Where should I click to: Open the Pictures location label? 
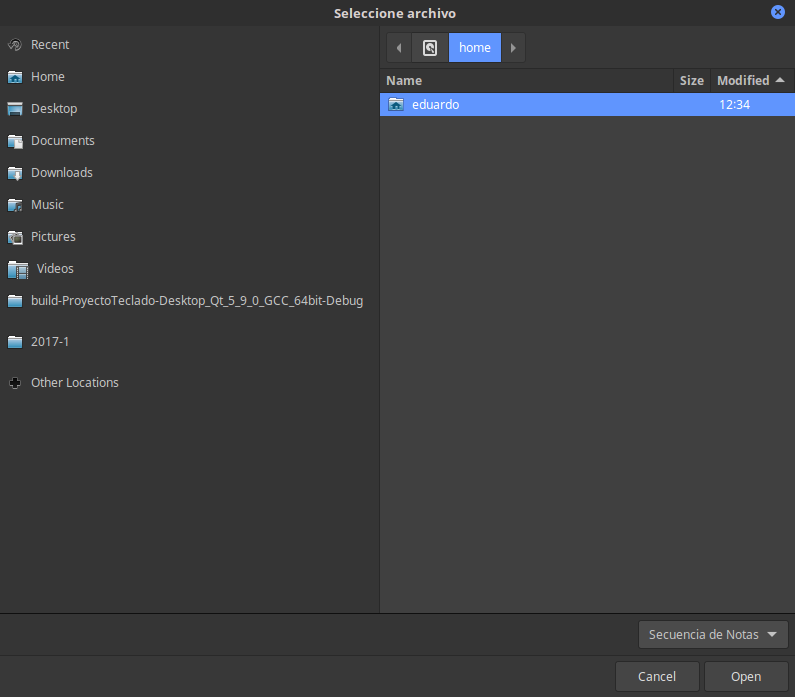click(x=53, y=236)
